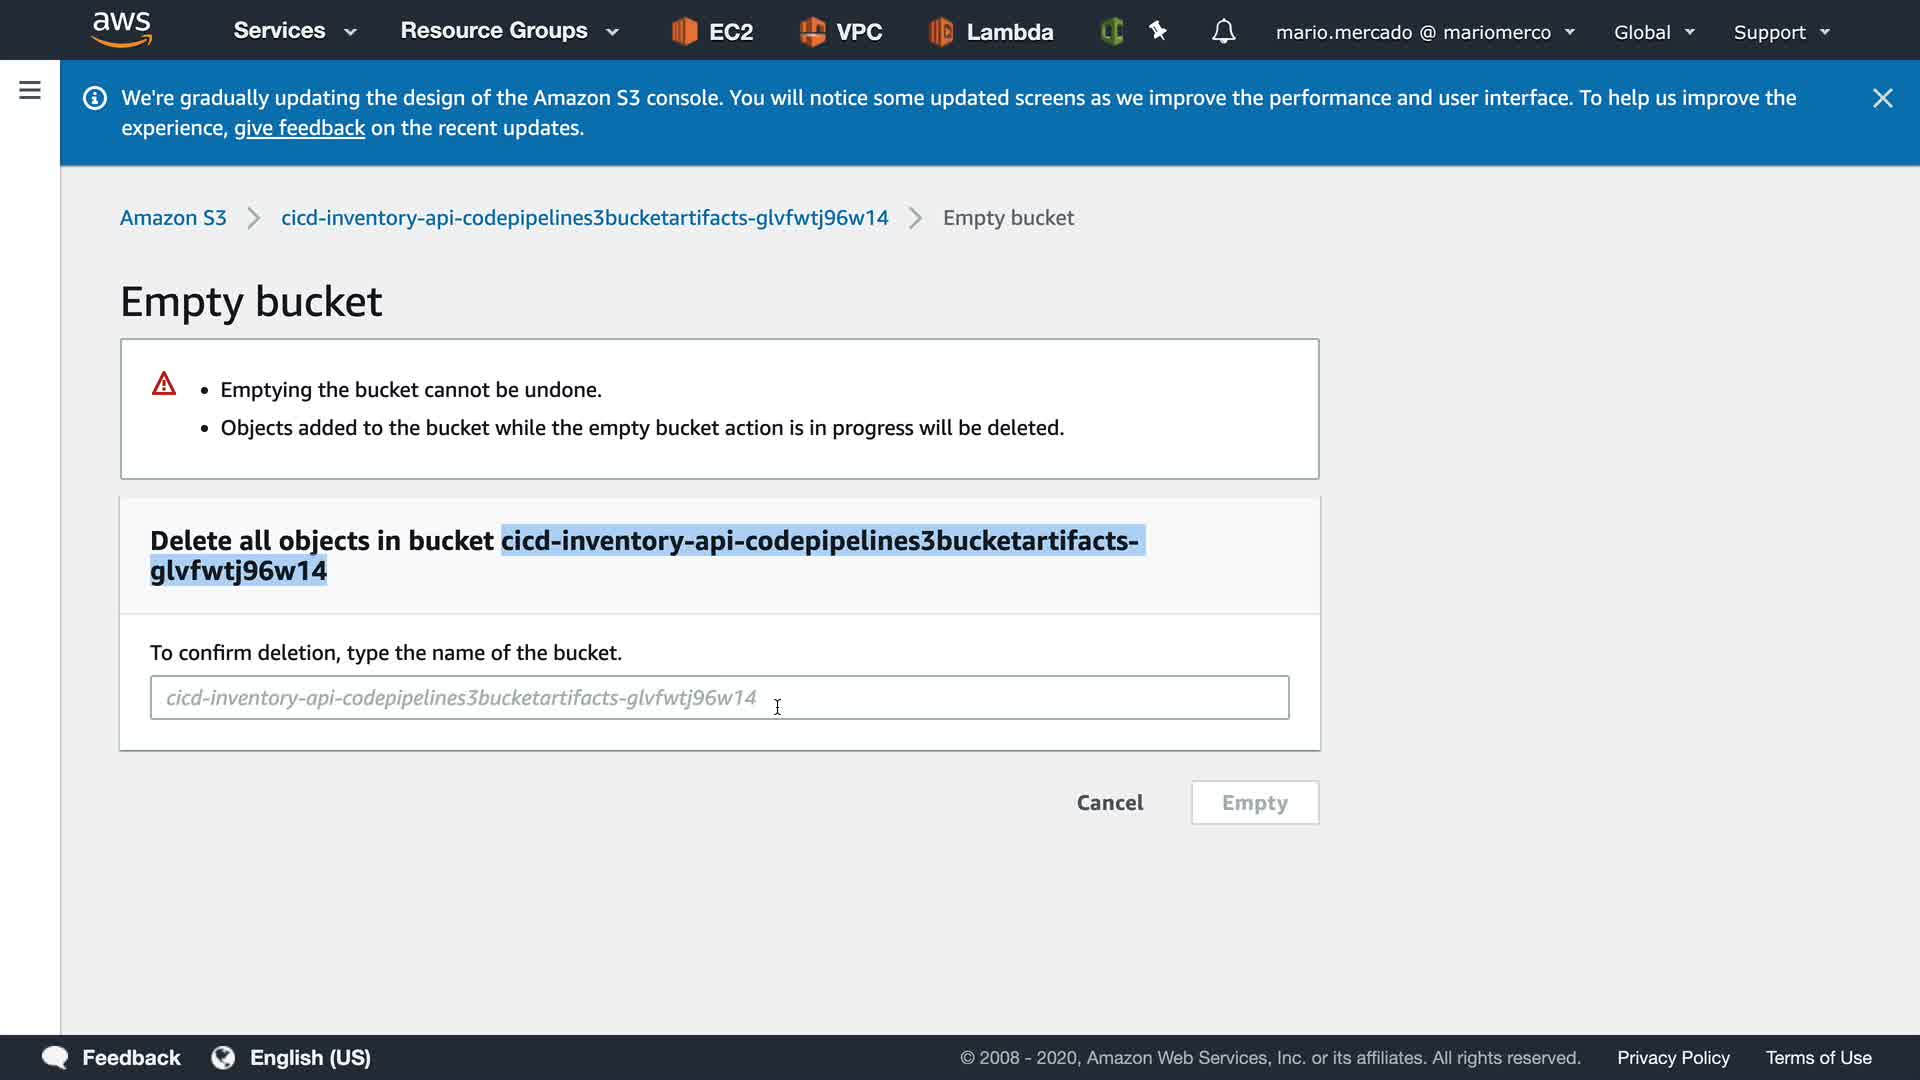
Task: Open the cicd-inventory-api bucket breadcrumb link
Action: click(x=584, y=218)
